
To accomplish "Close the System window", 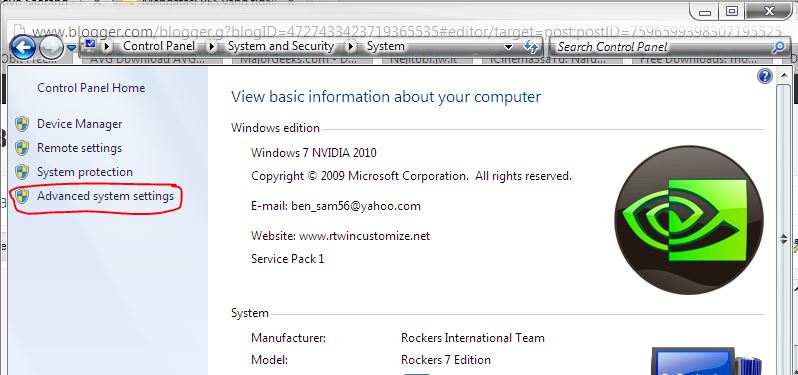I will pyautogui.click(x=768, y=11).
